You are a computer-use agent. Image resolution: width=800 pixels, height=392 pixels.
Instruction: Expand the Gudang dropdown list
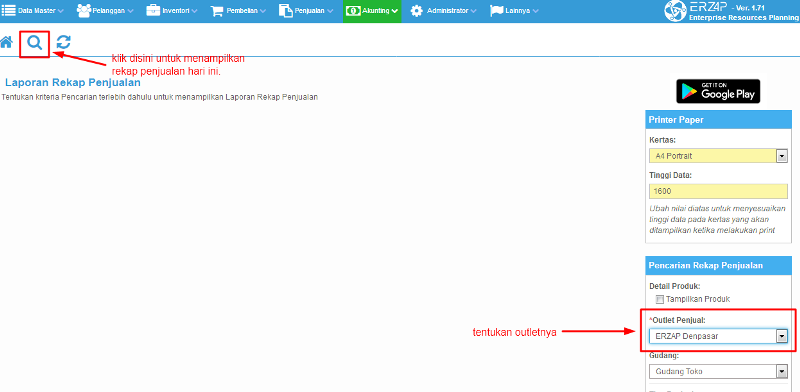(x=718, y=372)
